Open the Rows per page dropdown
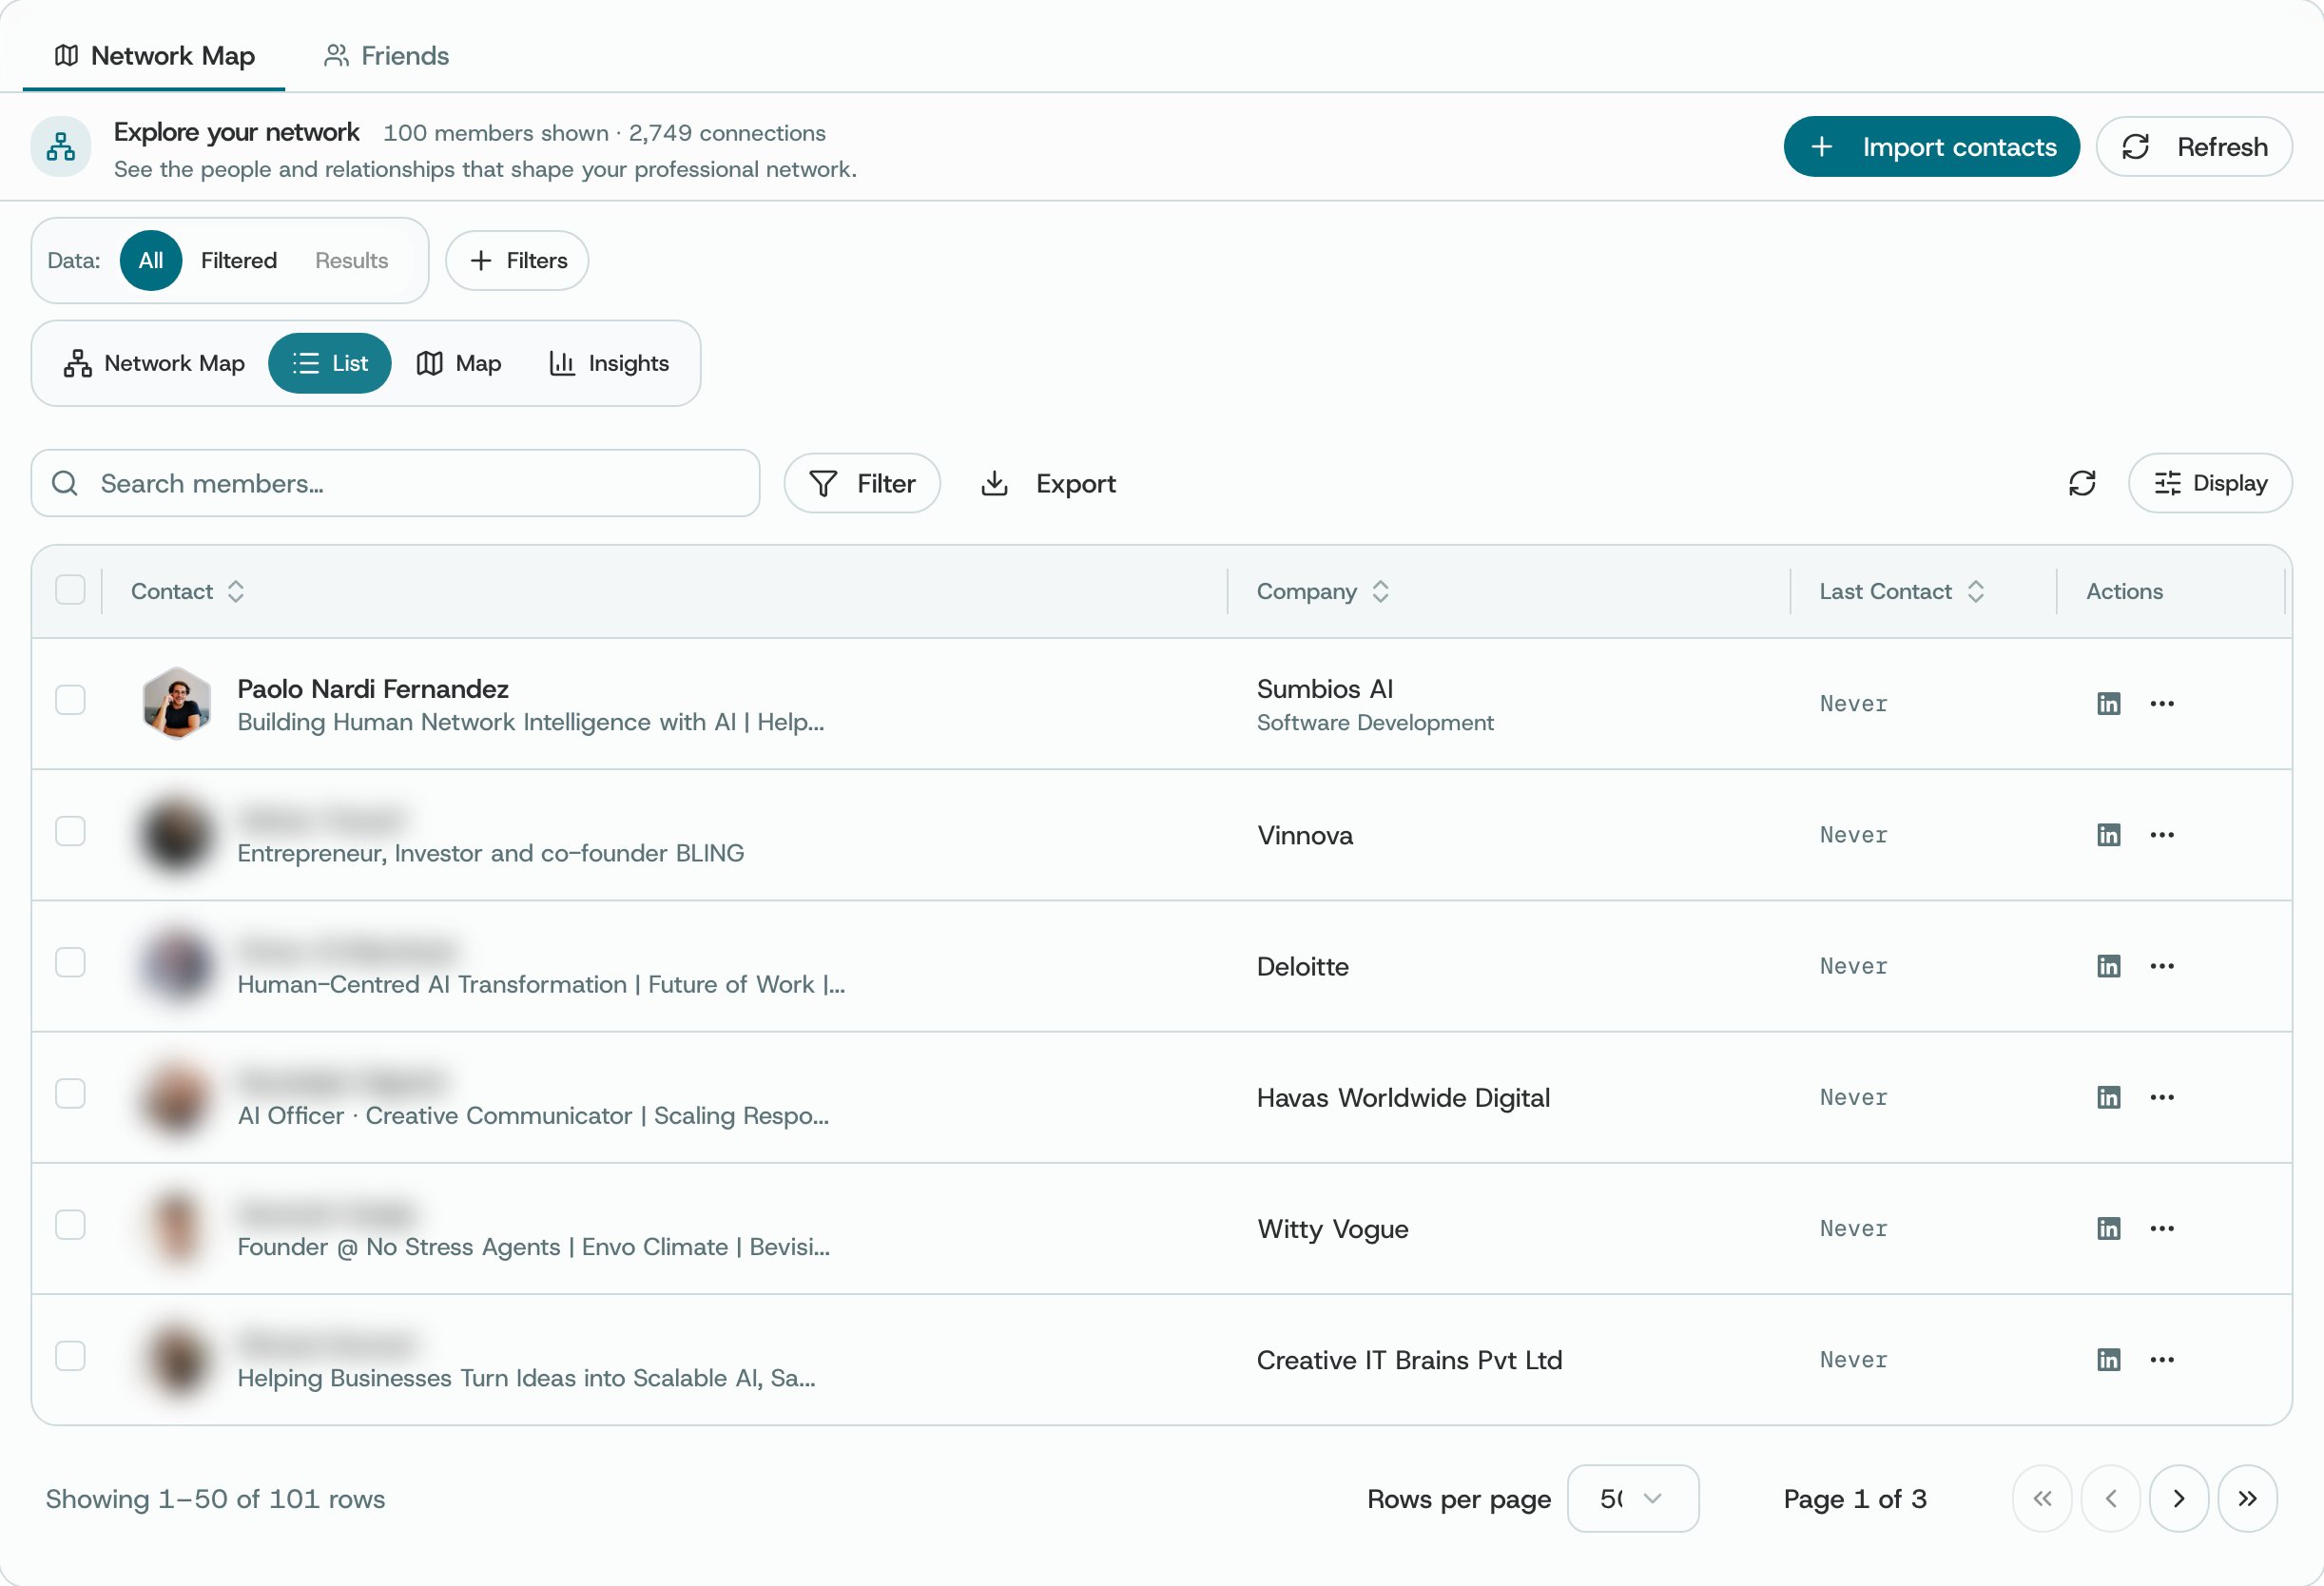Image resolution: width=2324 pixels, height=1586 pixels. point(1632,1498)
